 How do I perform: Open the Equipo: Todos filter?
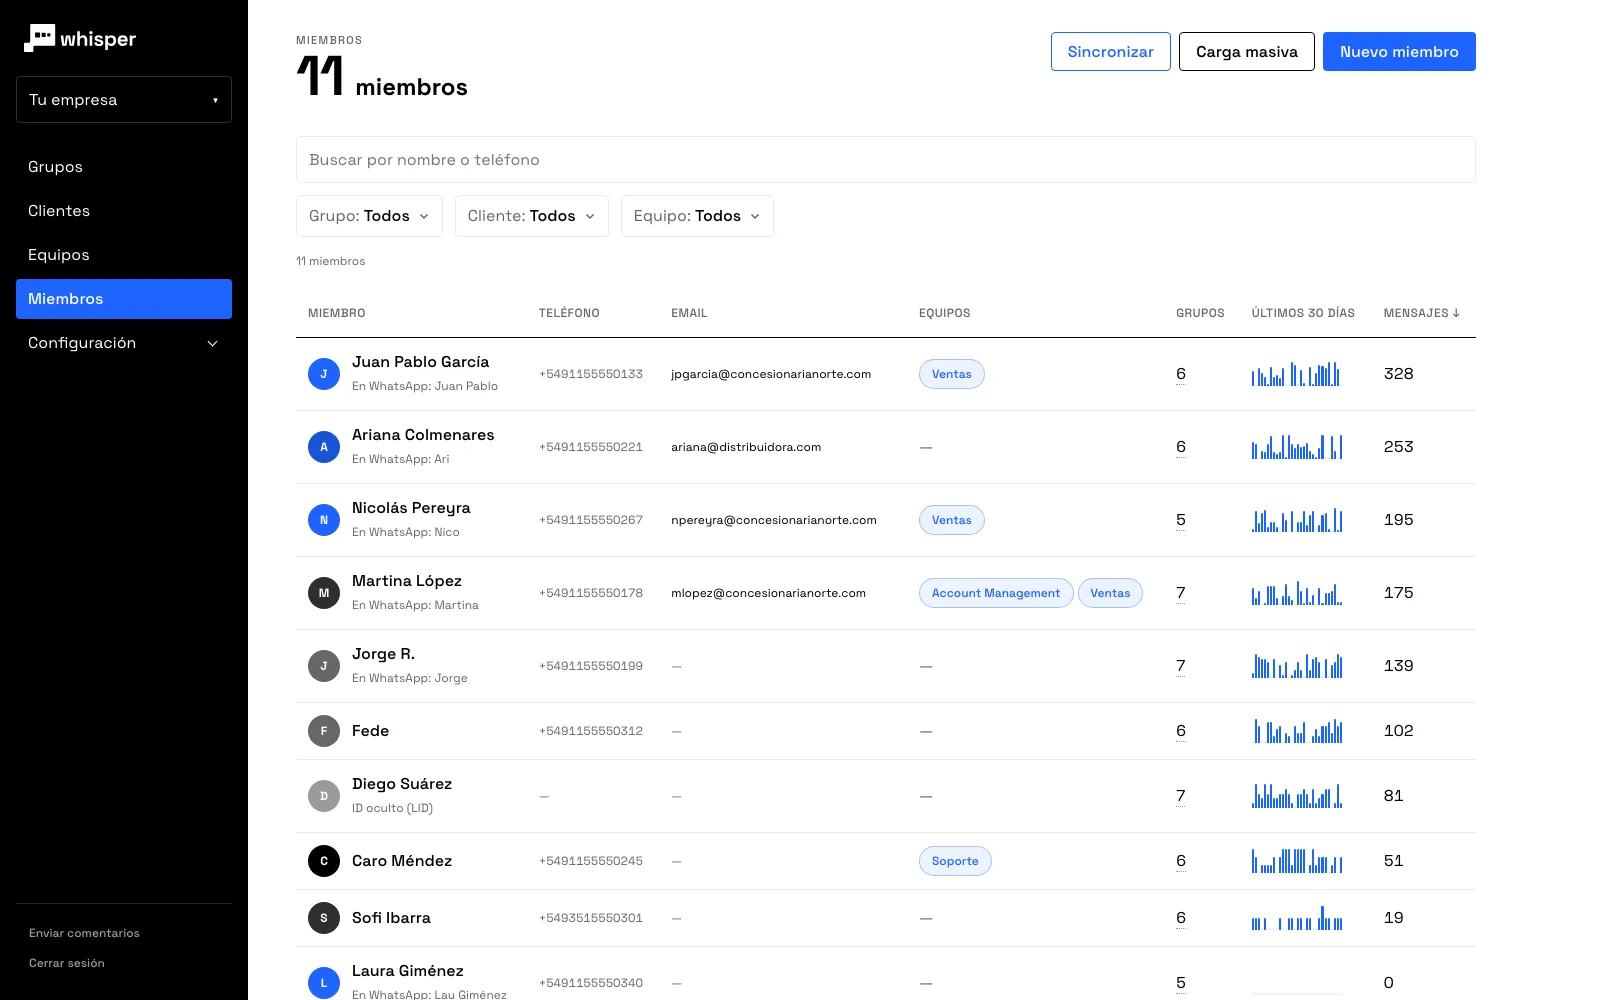click(697, 216)
